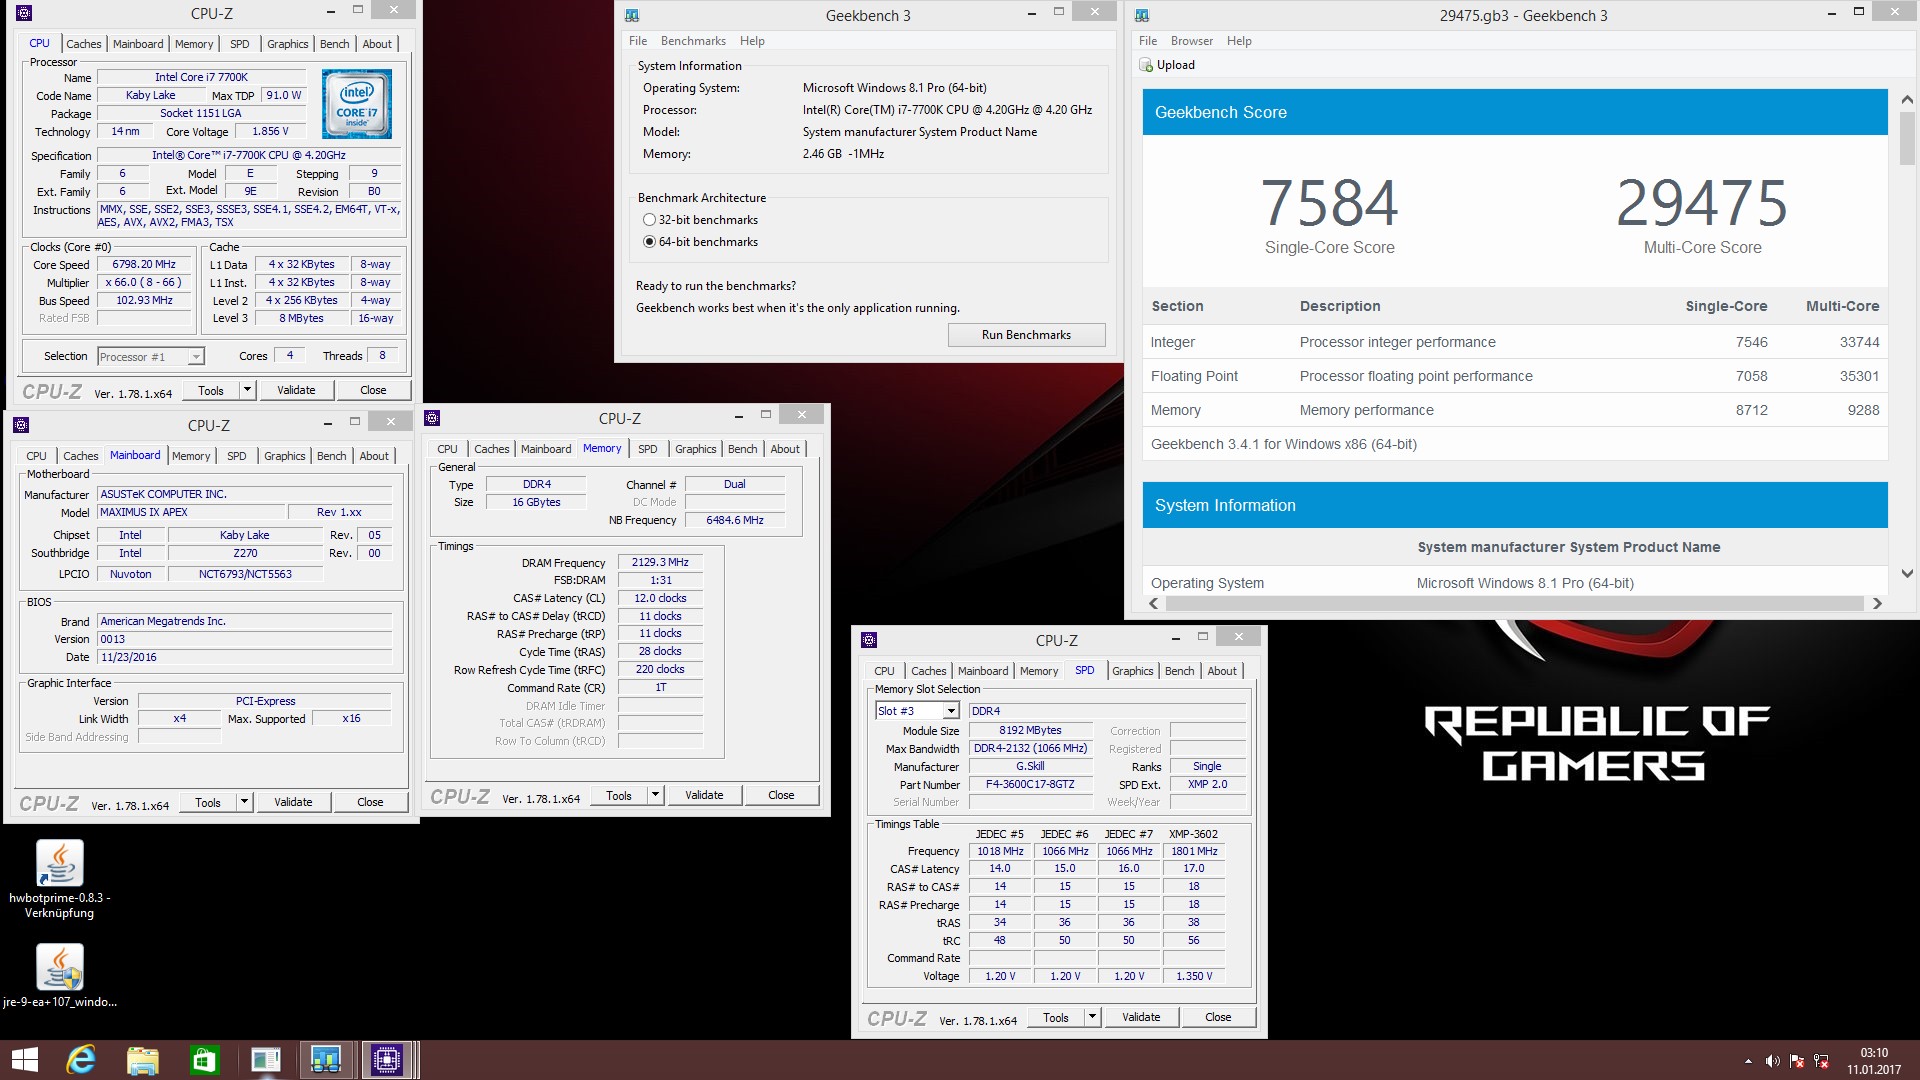The height and width of the screenshot is (1080, 1920).
Task: Click the Multi-Core Score 29475
Action: pyautogui.click(x=1702, y=203)
